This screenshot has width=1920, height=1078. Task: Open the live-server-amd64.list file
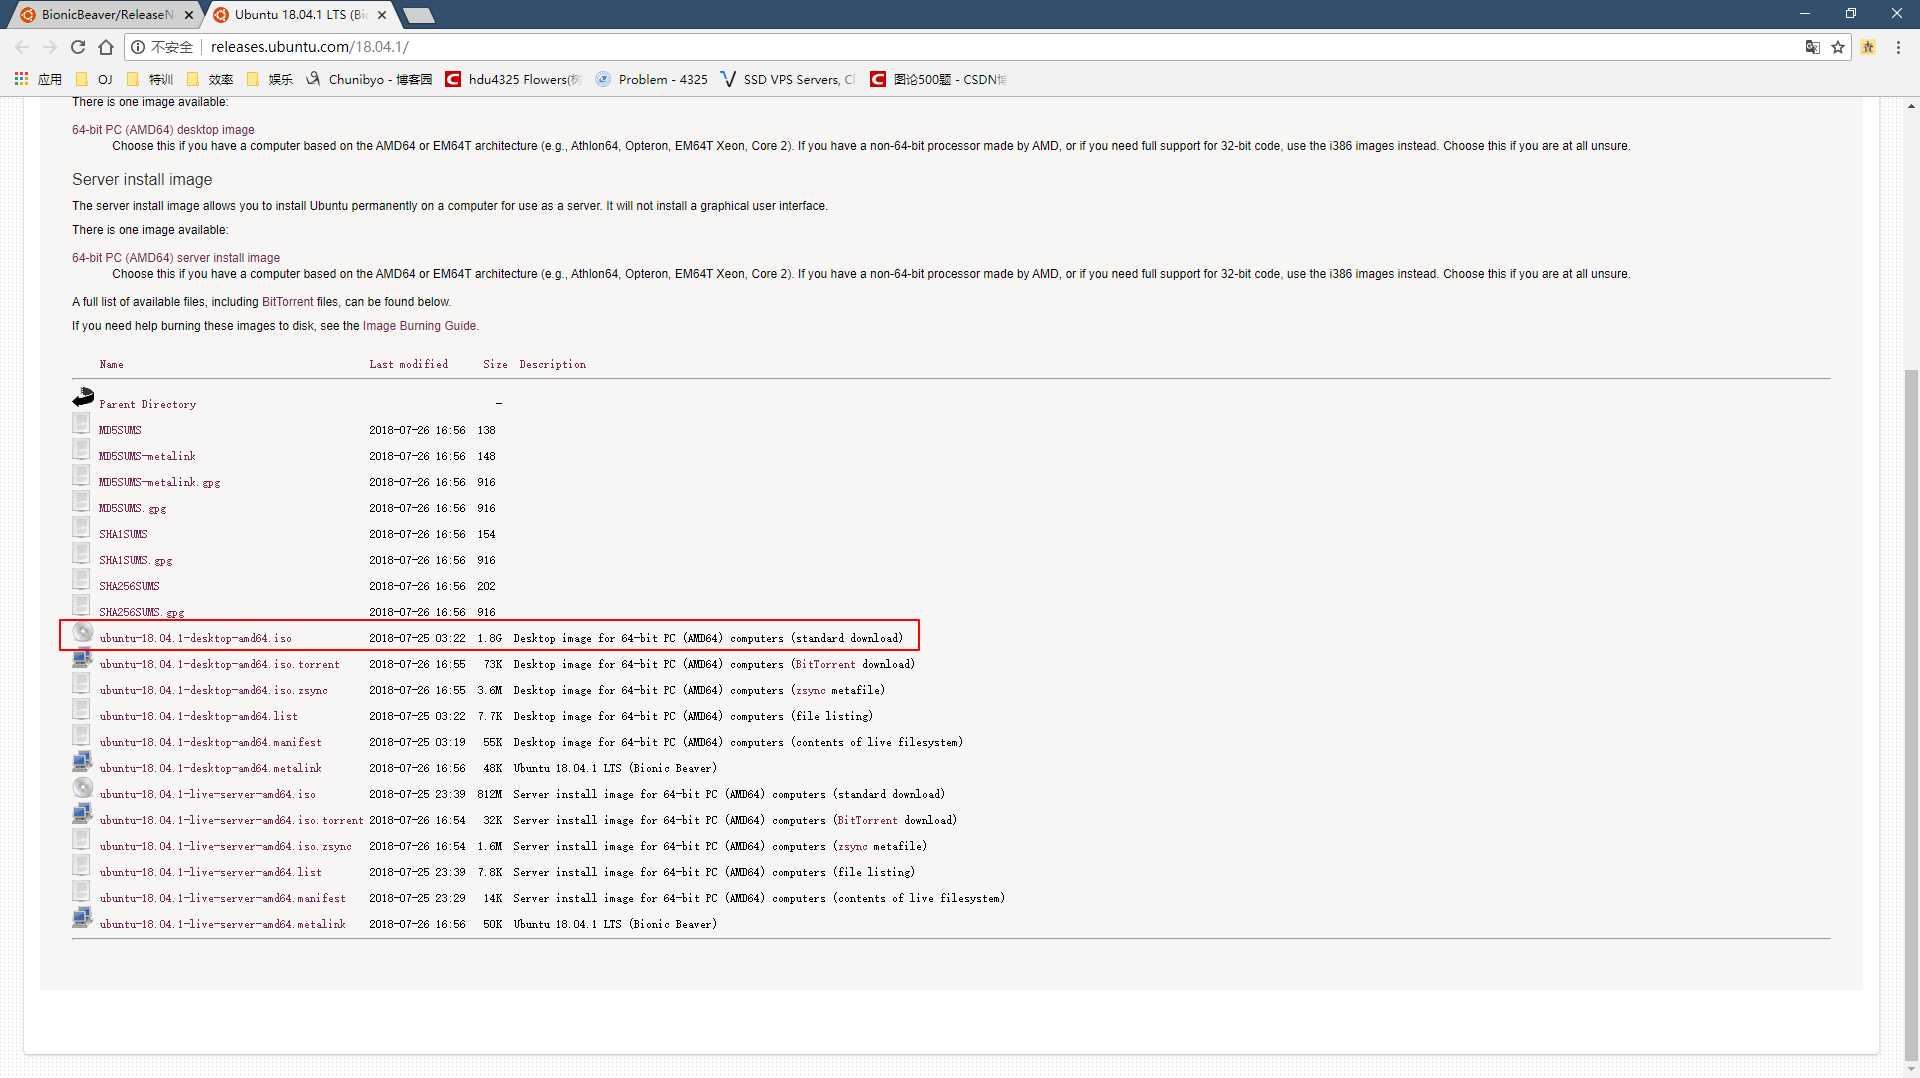click(210, 872)
